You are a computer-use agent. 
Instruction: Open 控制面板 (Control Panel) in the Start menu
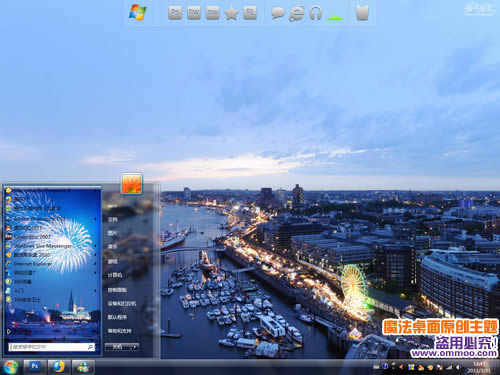pos(117,290)
